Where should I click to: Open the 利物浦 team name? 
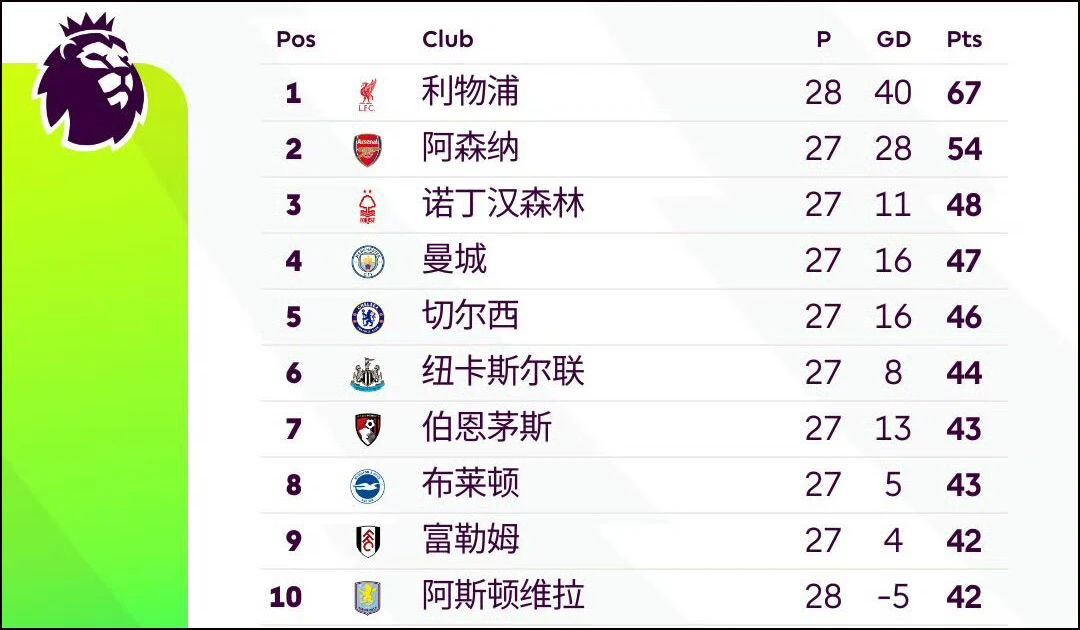click(470, 92)
